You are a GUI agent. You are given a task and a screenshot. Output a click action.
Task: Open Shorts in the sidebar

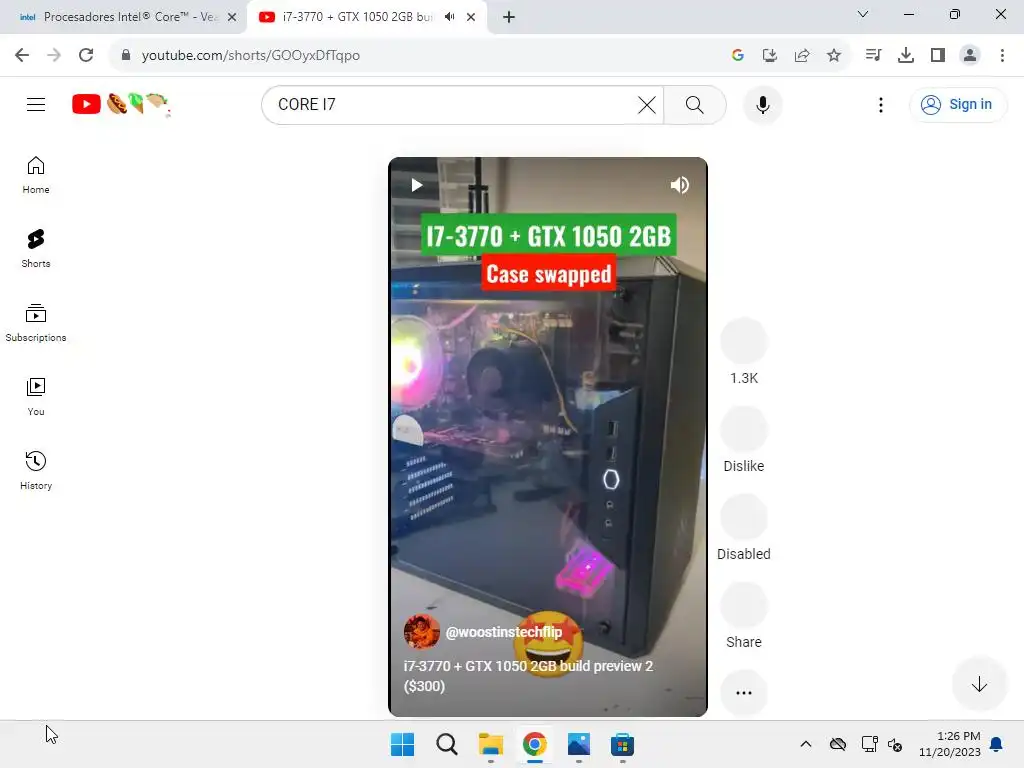(36, 249)
